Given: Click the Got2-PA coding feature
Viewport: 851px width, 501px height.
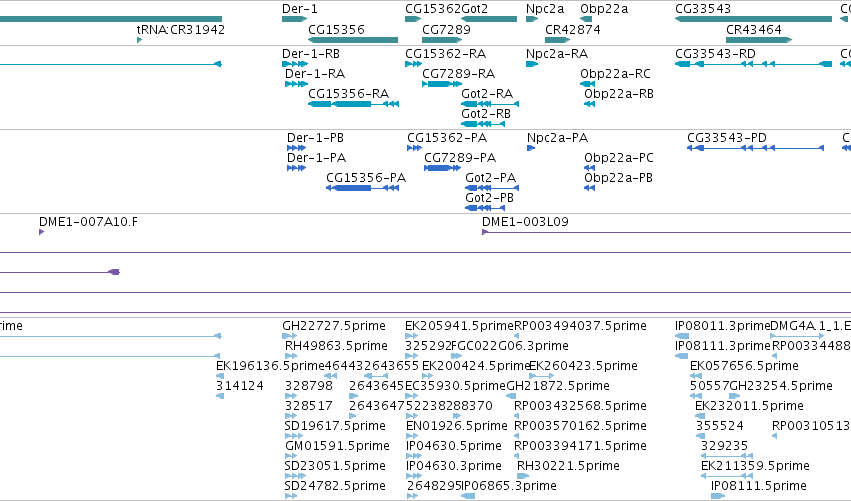Looking at the screenshot, I should (x=492, y=188).
